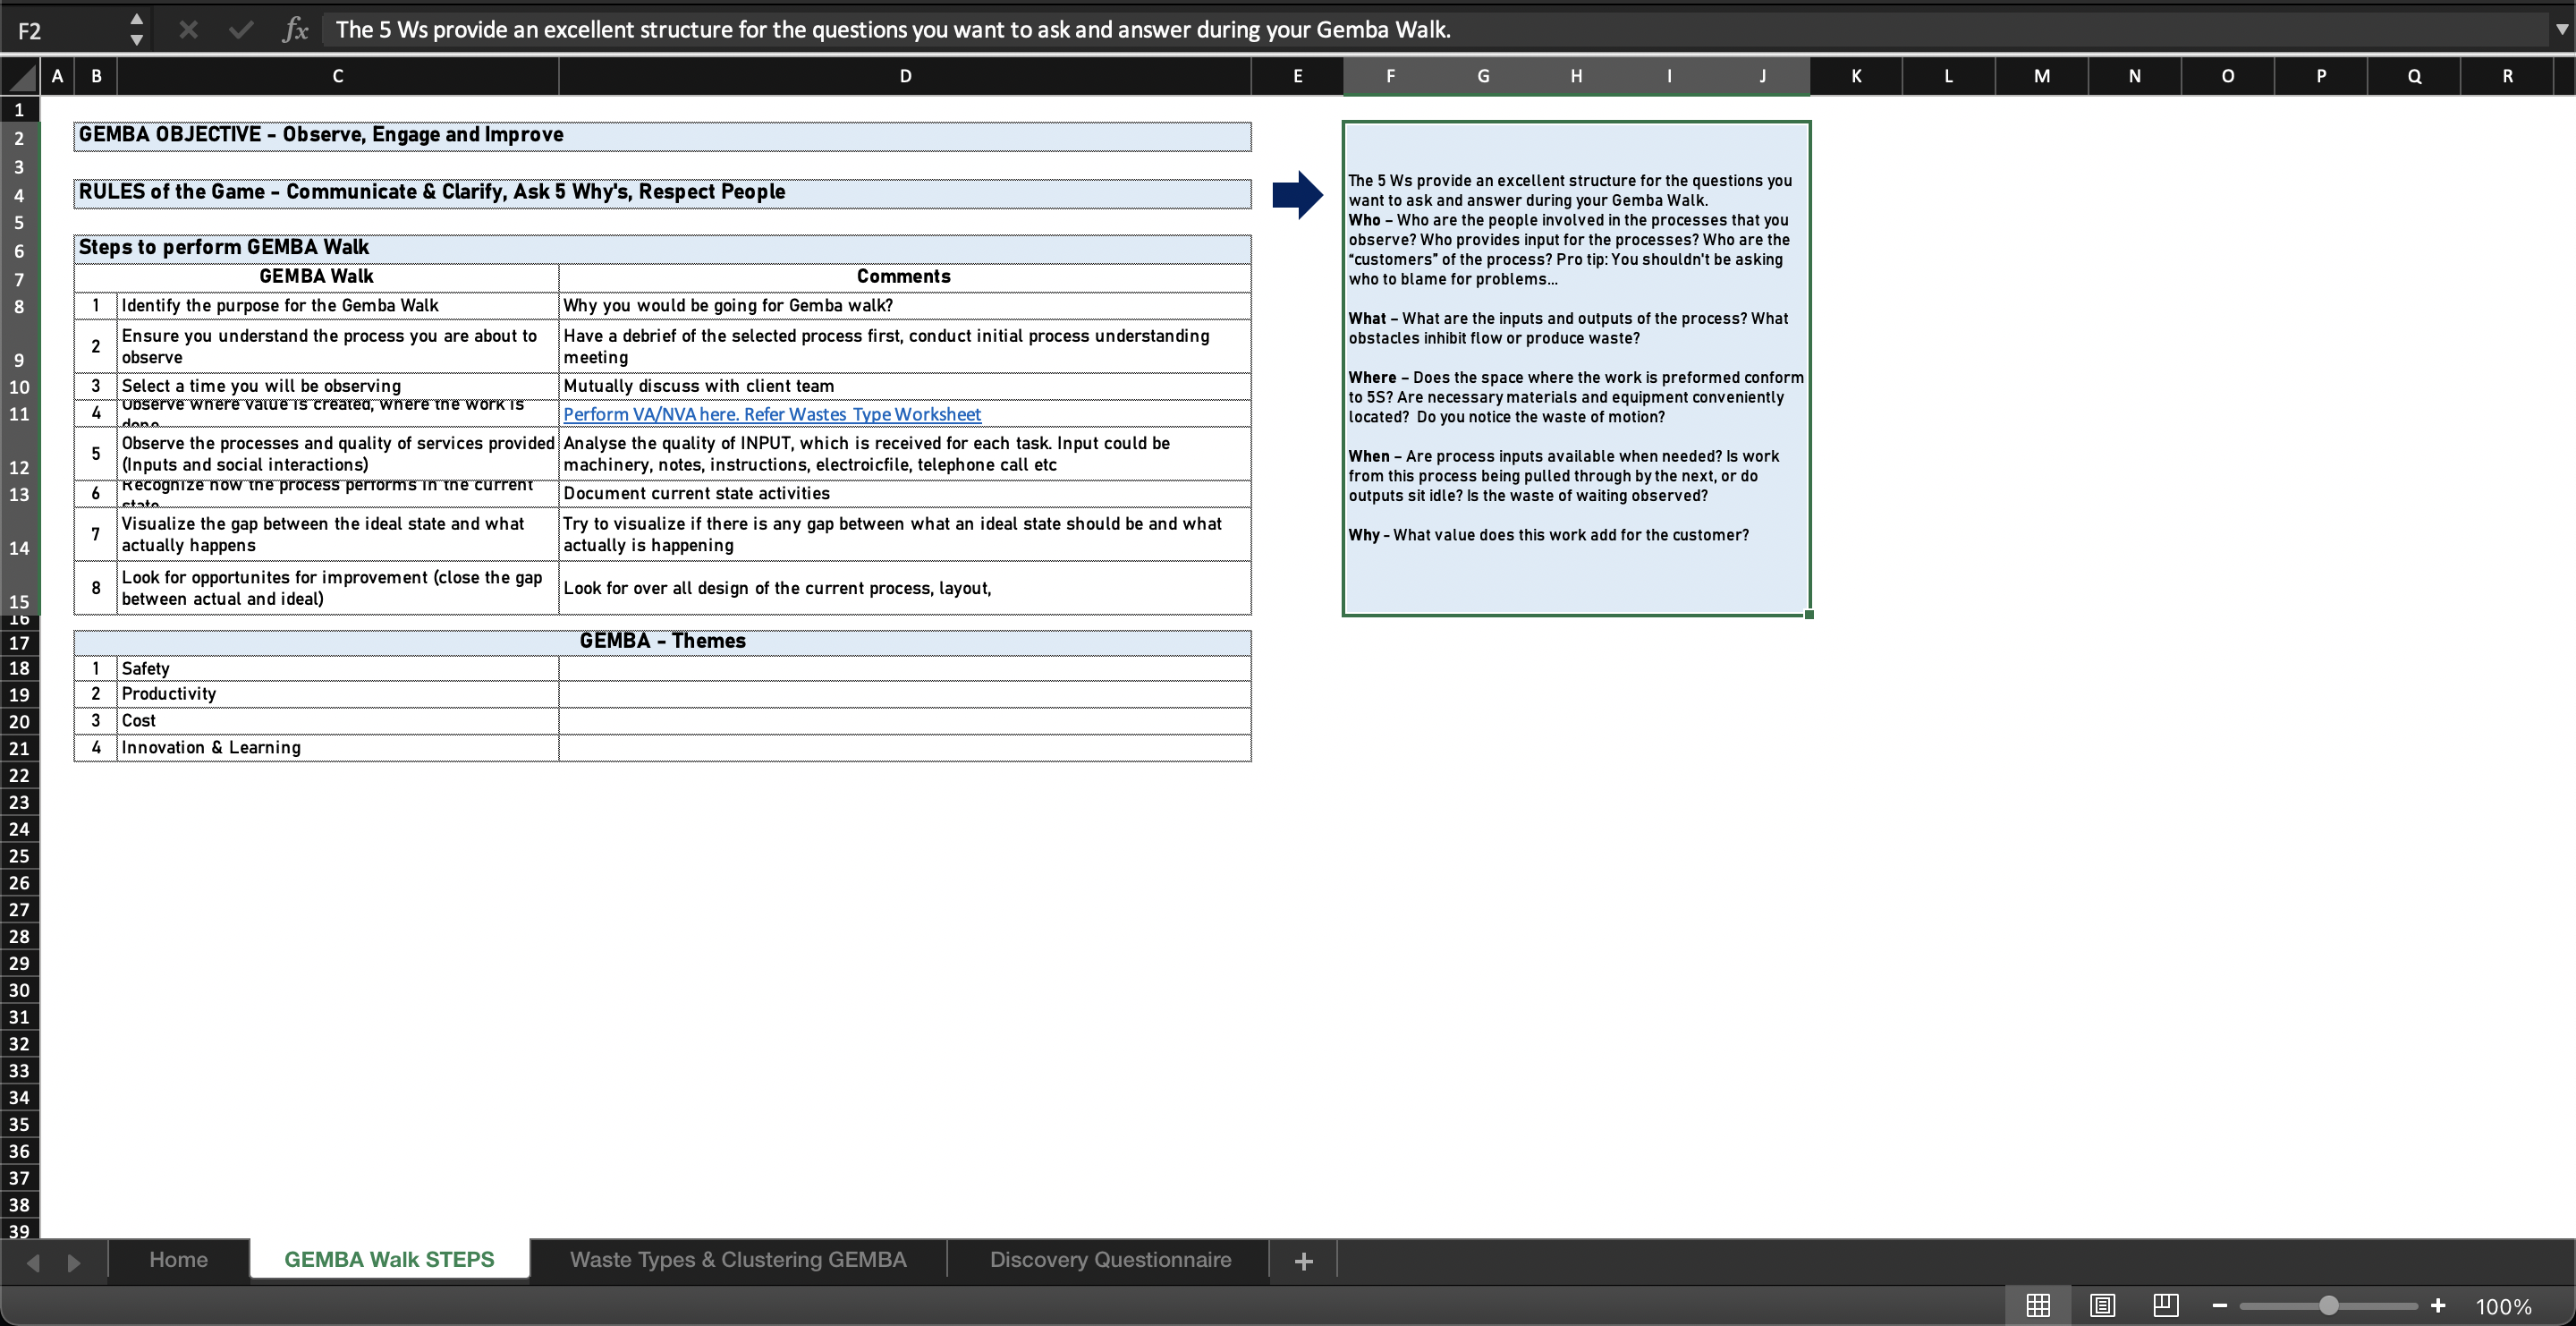Open the insert function fx button

pyautogui.click(x=295, y=30)
